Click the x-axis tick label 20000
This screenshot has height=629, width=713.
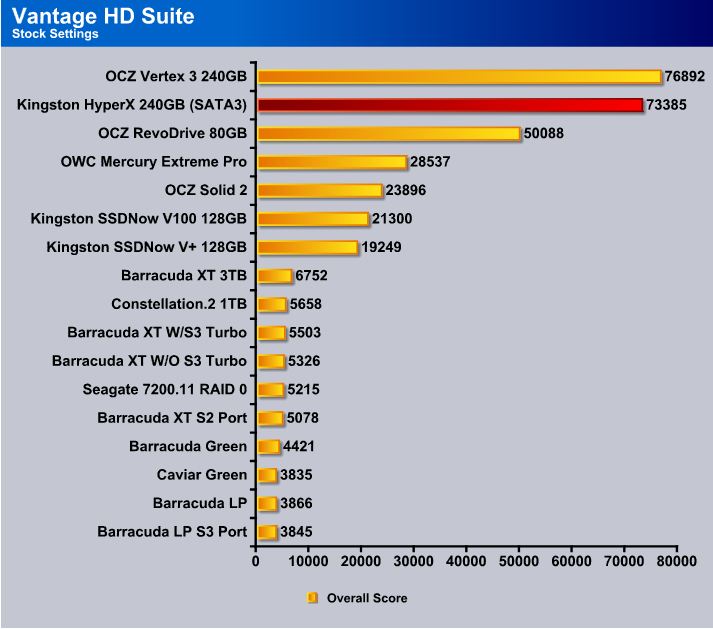(x=361, y=561)
